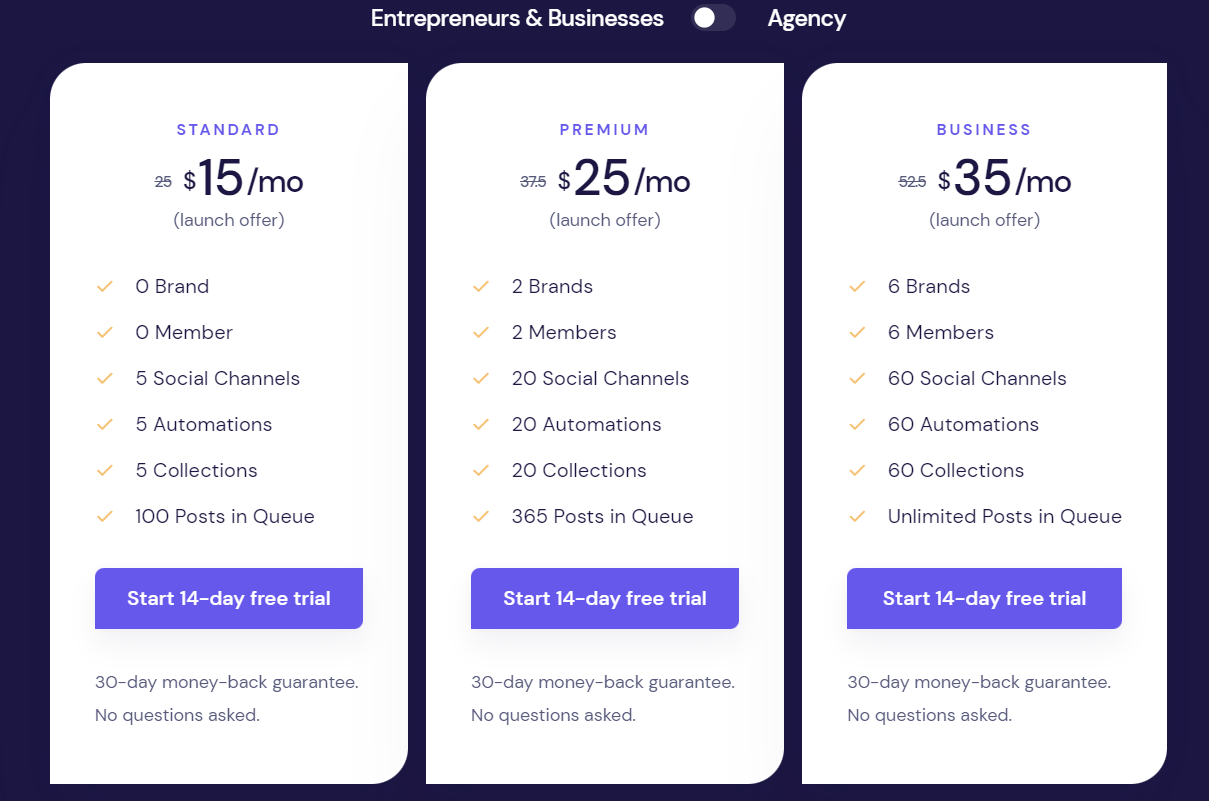Click checkmark icon beside 100 Posts in Queue
Viewport: 1209px width, 801px height.
coord(105,517)
